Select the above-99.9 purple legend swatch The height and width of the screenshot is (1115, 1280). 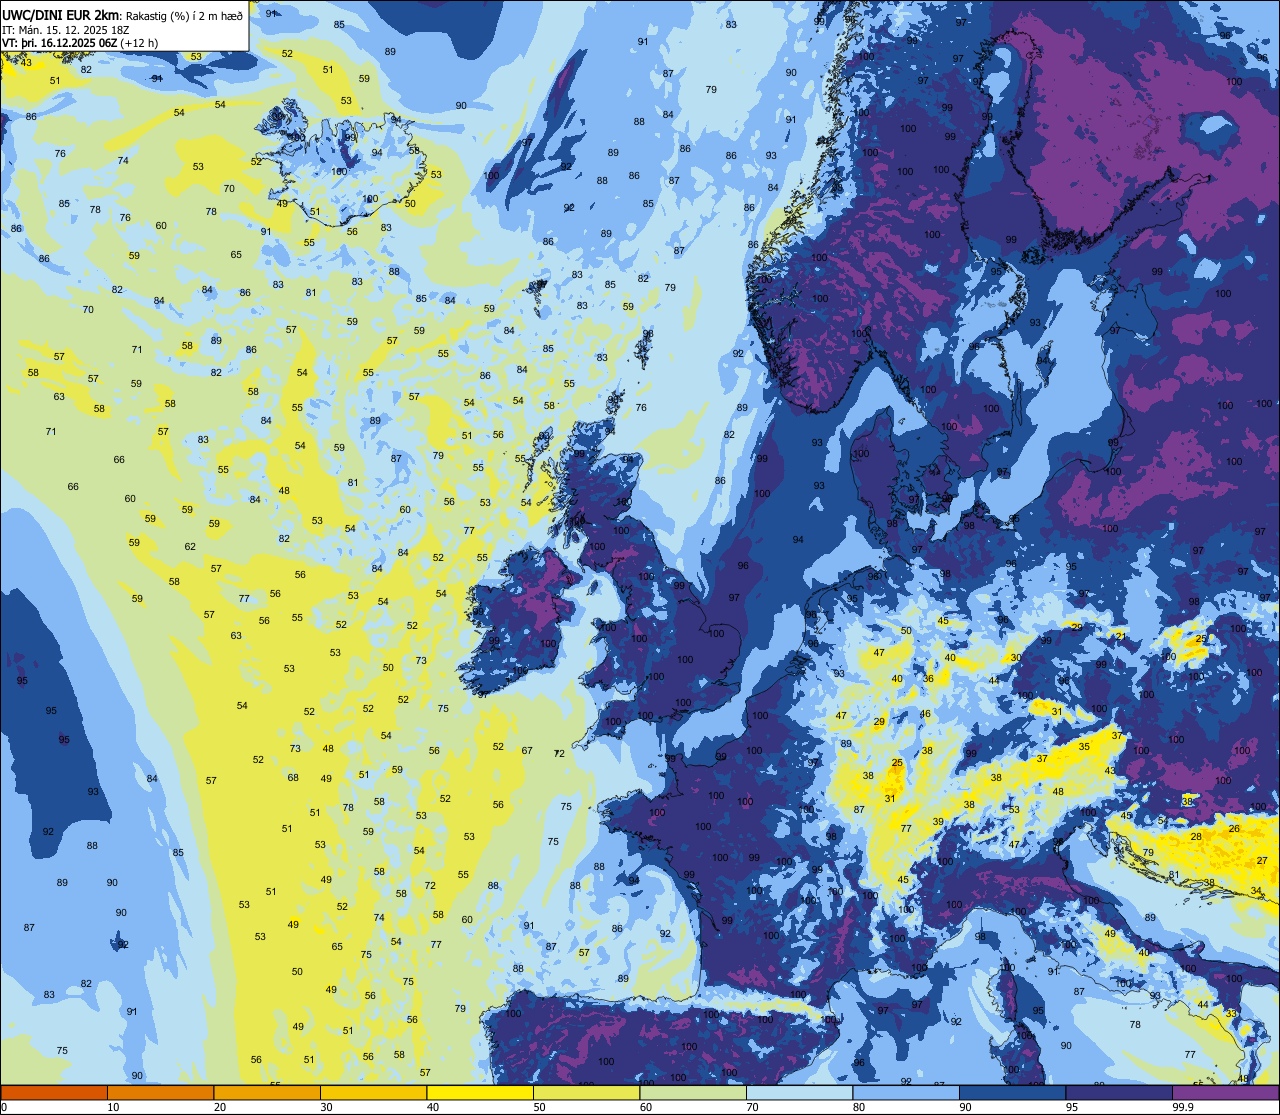(x=1225, y=1093)
